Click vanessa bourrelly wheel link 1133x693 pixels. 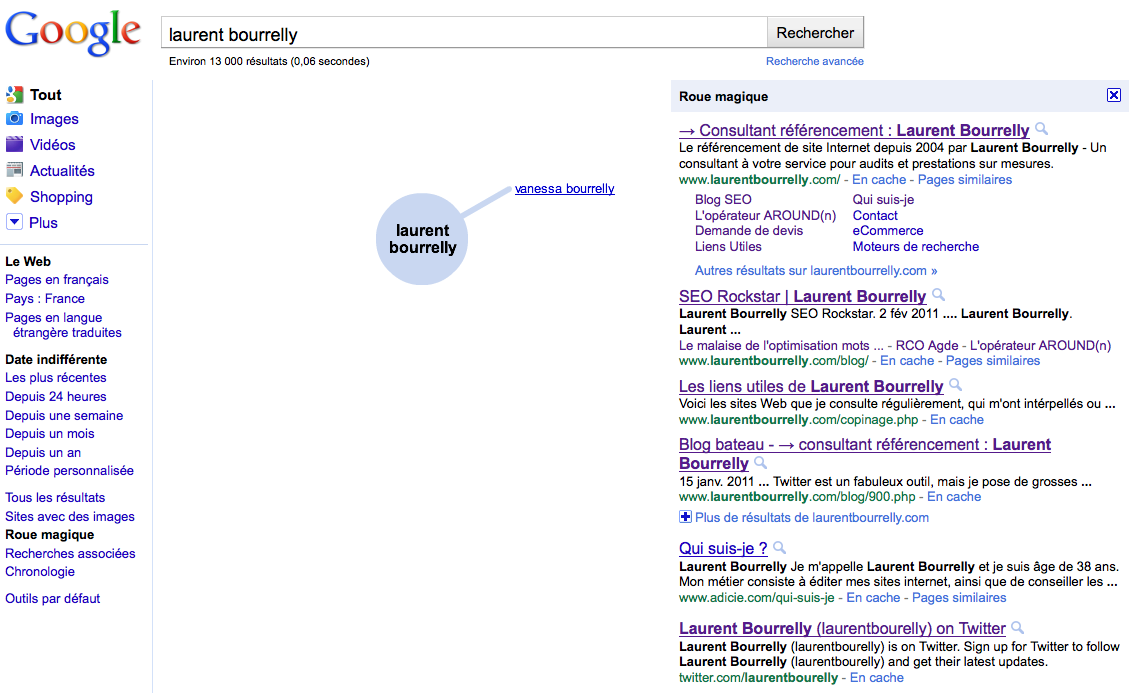pyautogui.click(x=564, y=189)
